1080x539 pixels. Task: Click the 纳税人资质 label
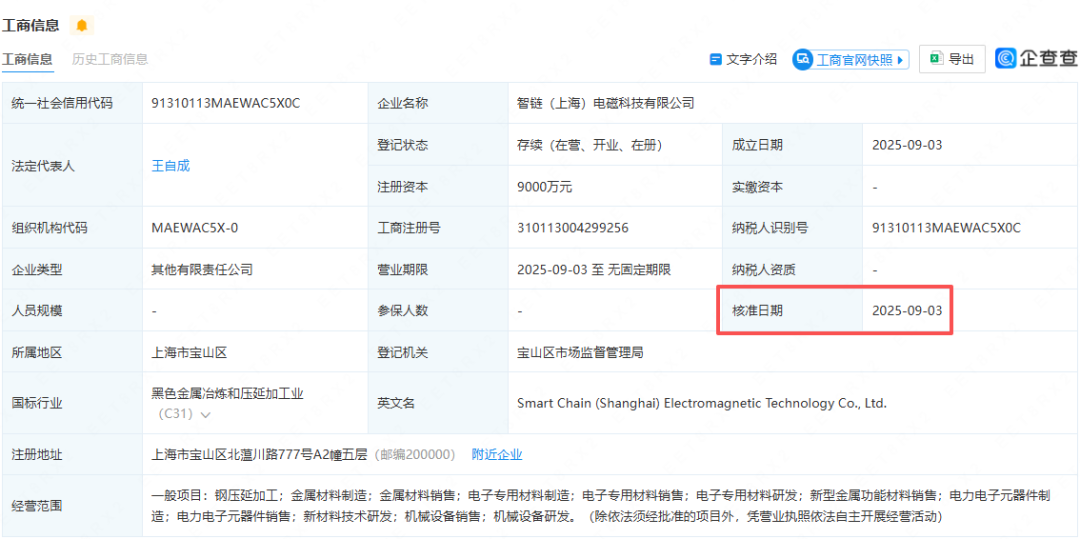(763, 269)
